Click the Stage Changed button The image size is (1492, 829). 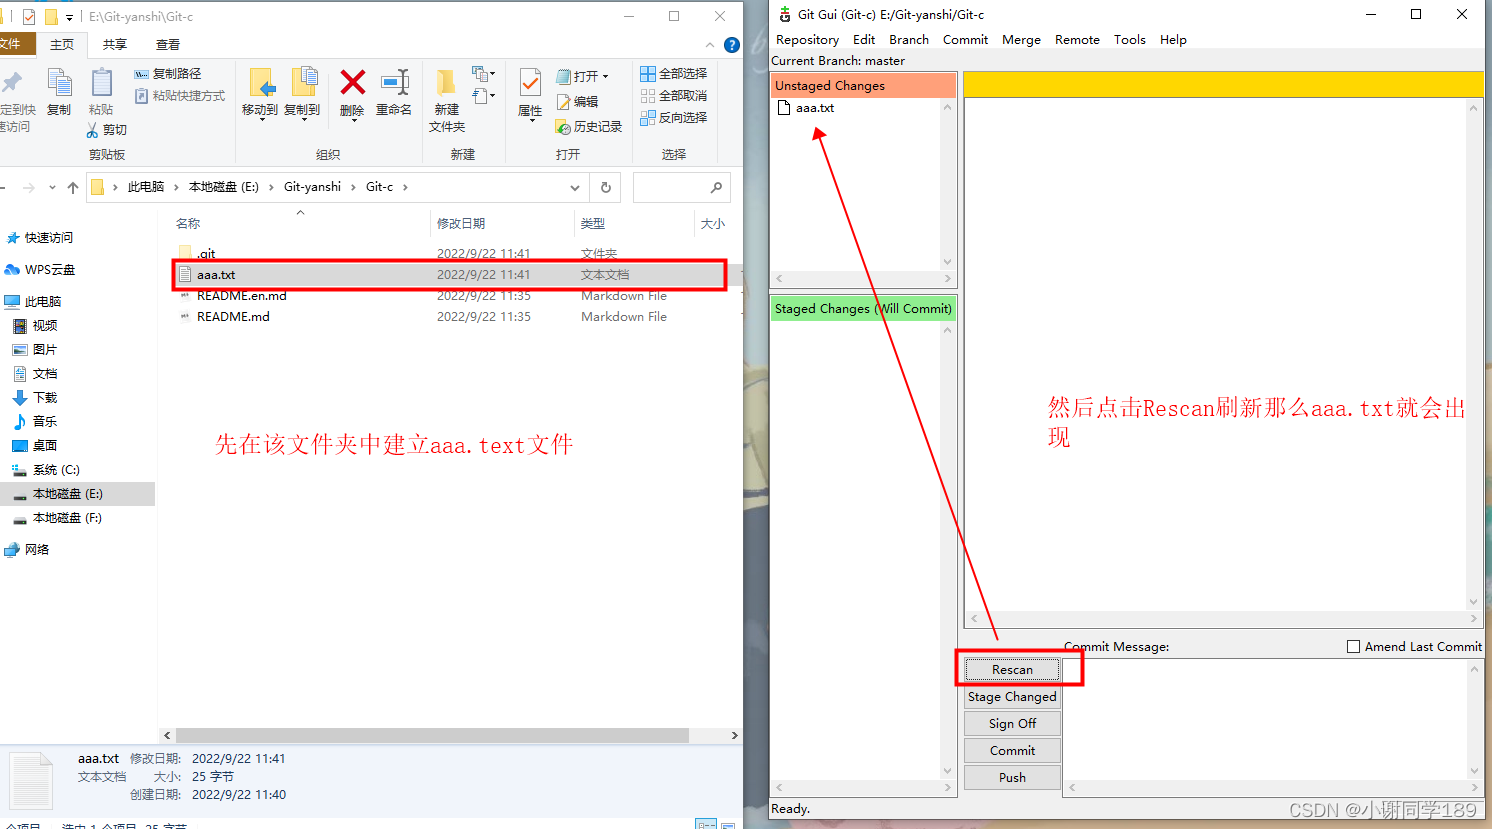(1012, 697)
